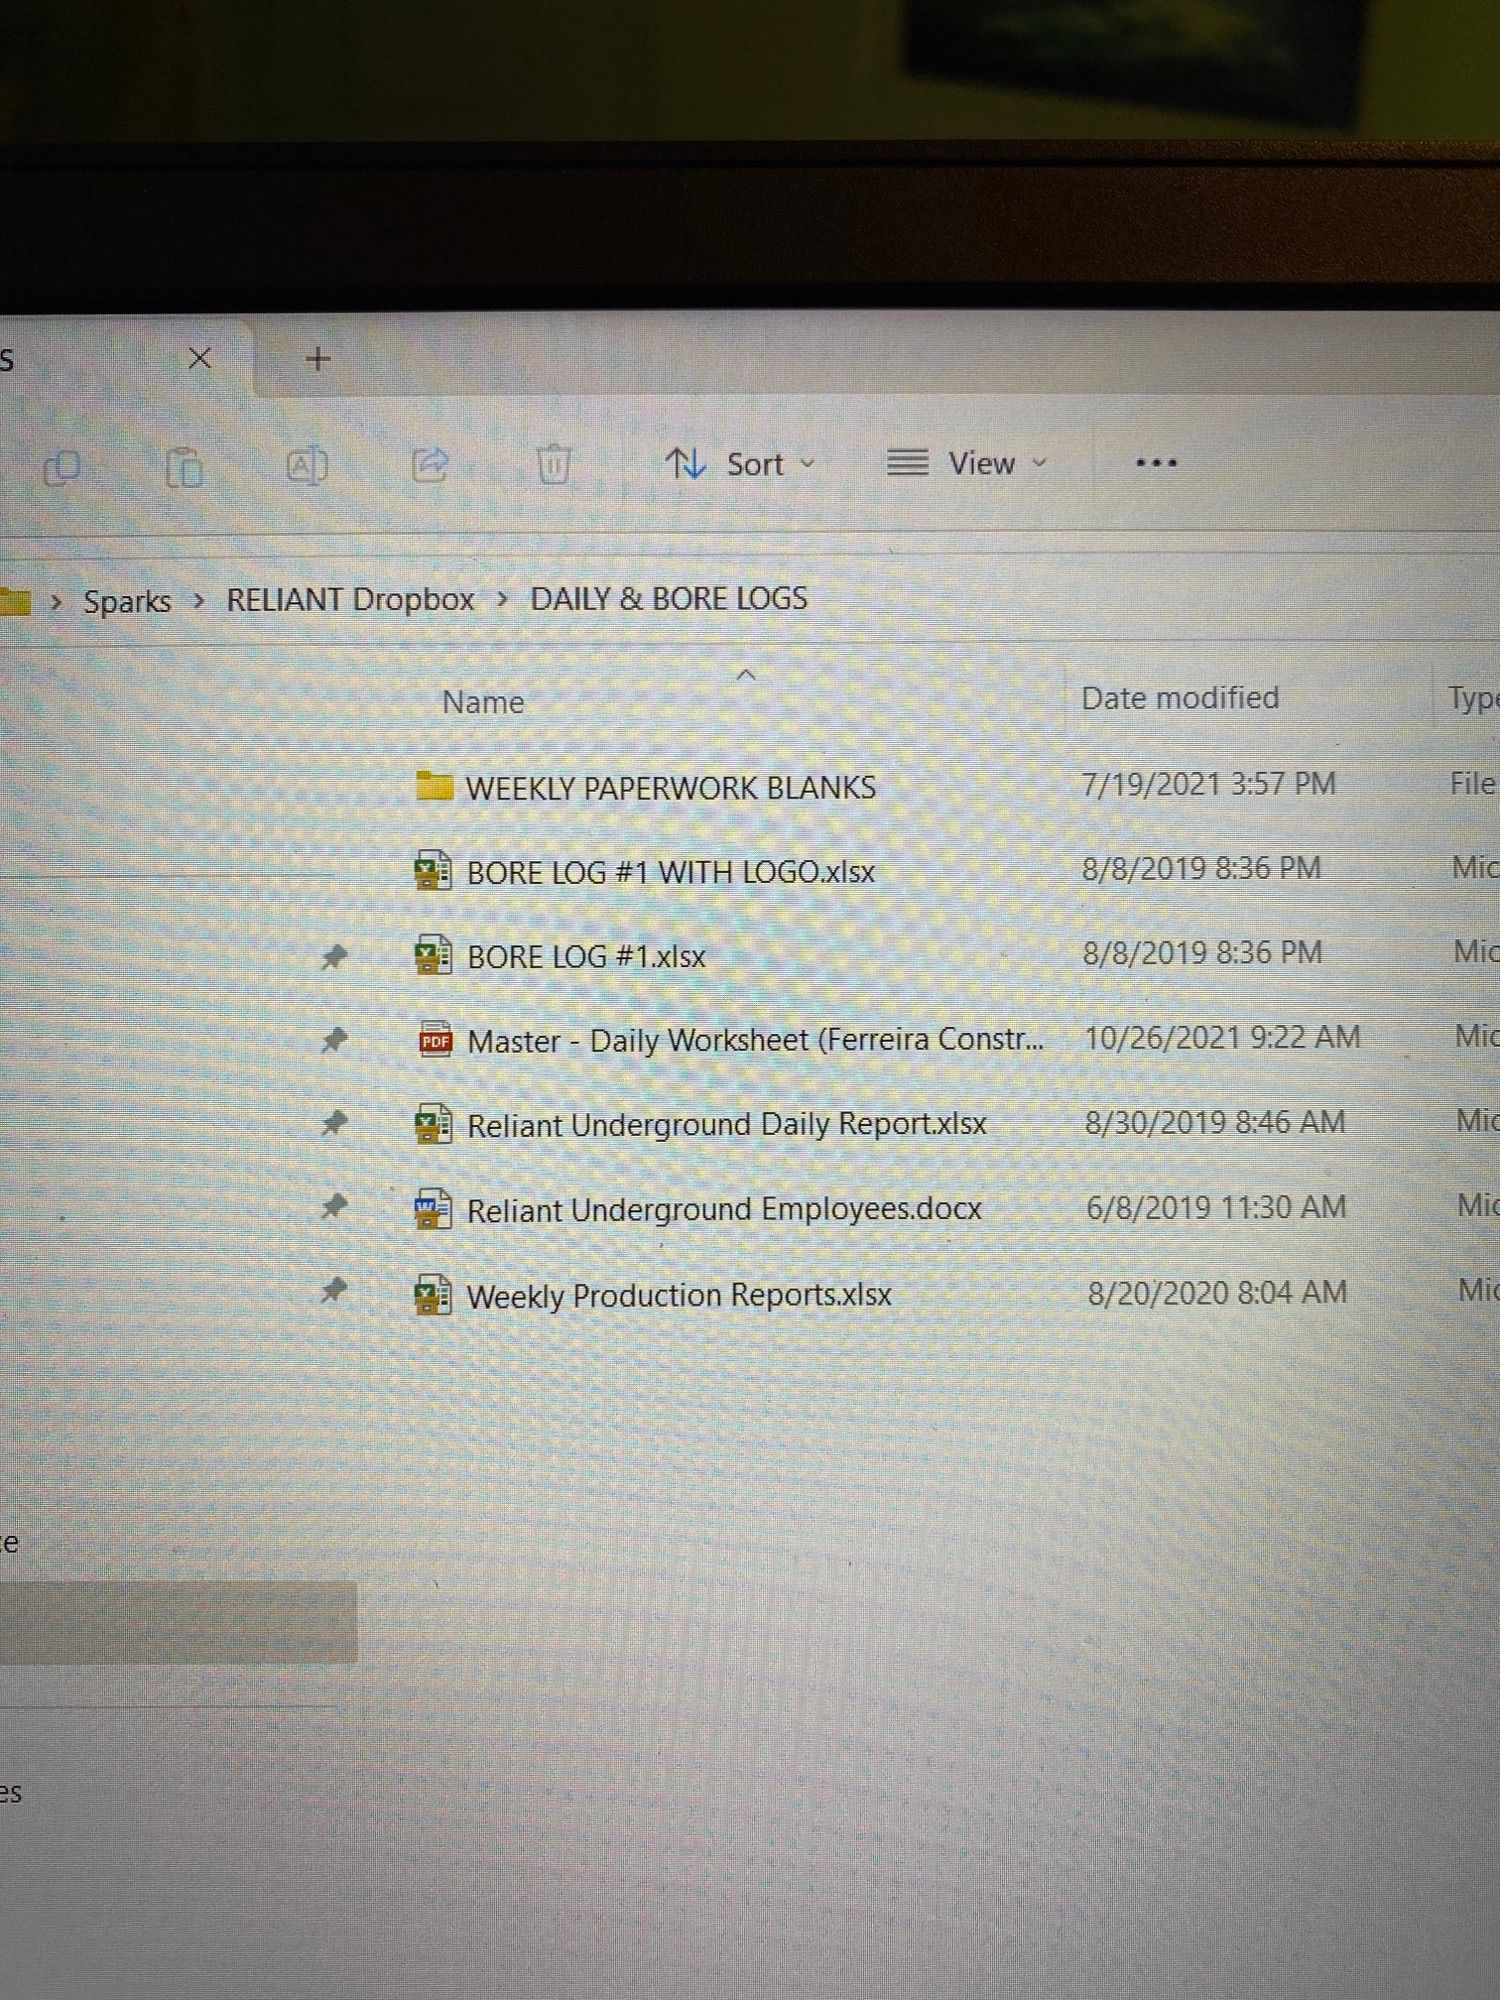Sort by the Name column header

coord(483,702)
